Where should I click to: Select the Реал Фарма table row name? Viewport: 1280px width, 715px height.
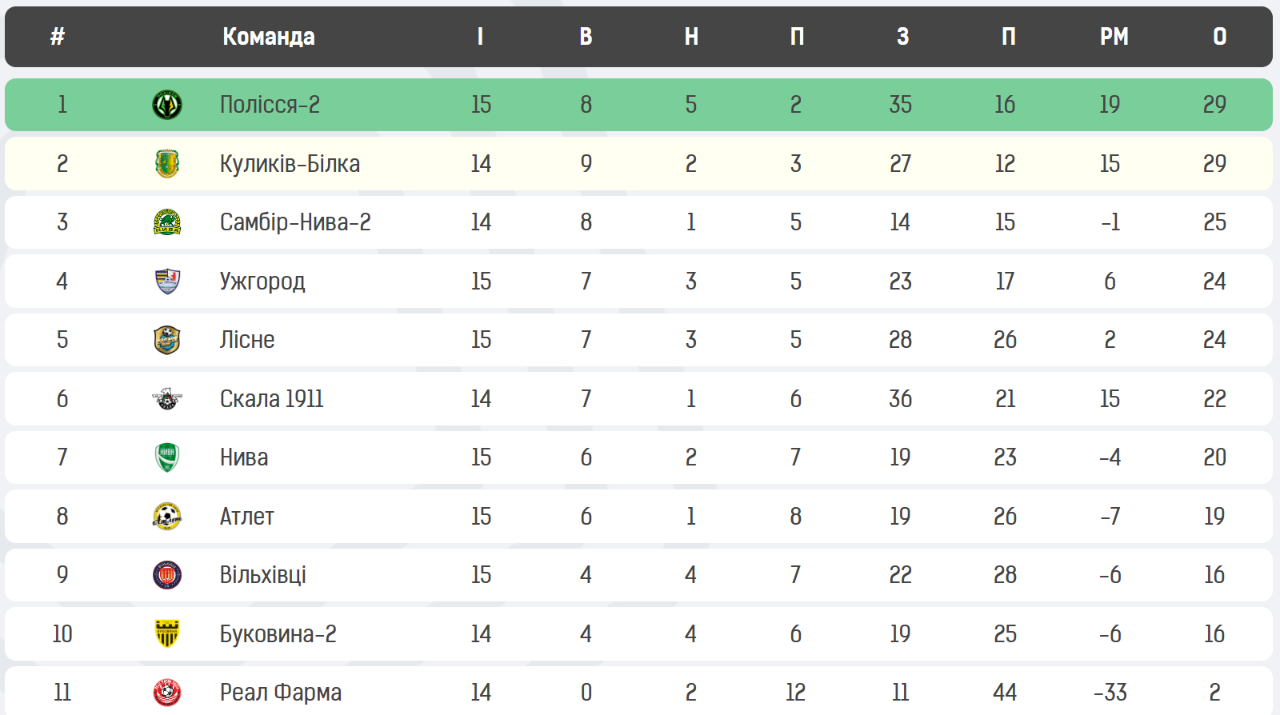[x=281, y=692]
